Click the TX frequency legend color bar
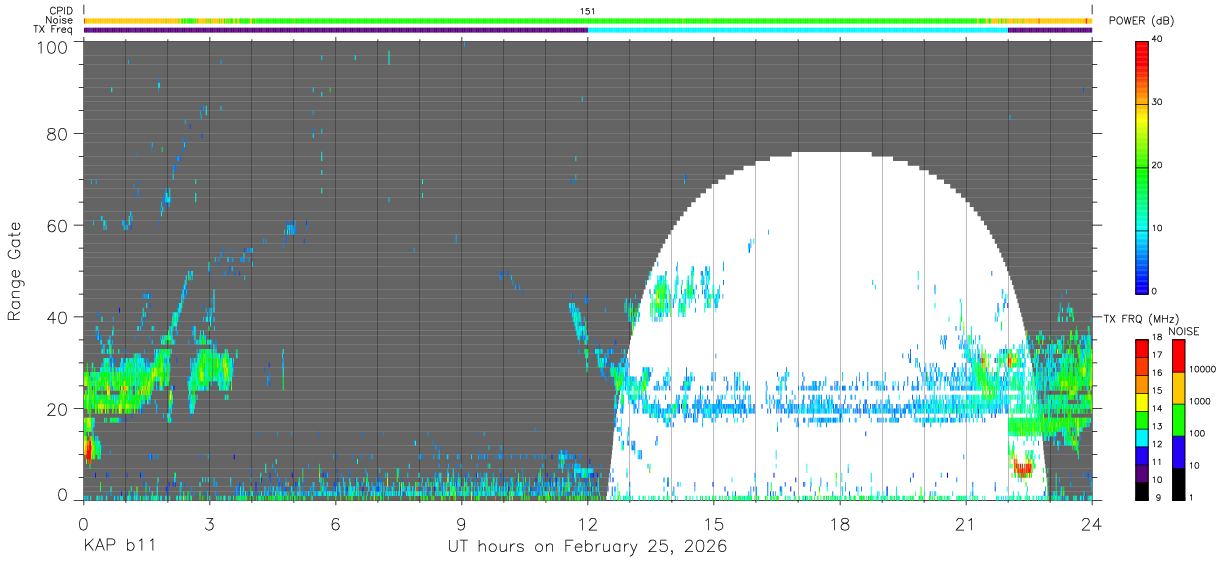 tap(1141, 420)
